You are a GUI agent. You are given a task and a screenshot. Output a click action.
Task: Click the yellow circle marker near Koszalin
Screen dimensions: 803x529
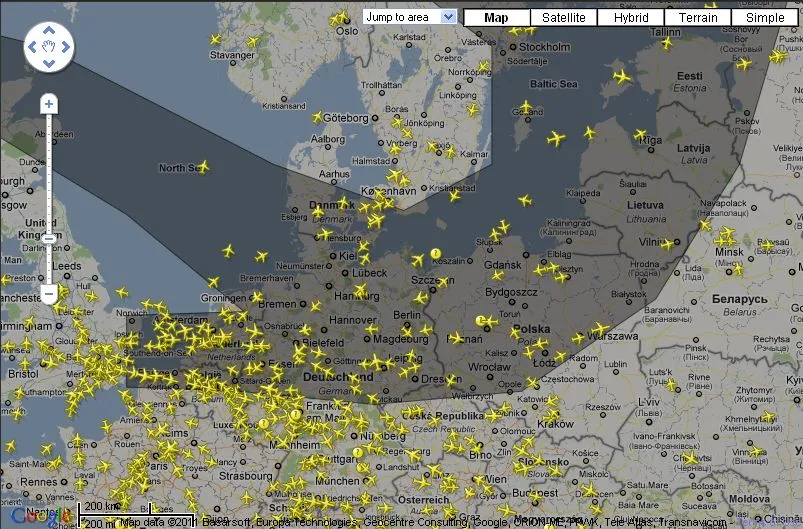tap(435, 254)
